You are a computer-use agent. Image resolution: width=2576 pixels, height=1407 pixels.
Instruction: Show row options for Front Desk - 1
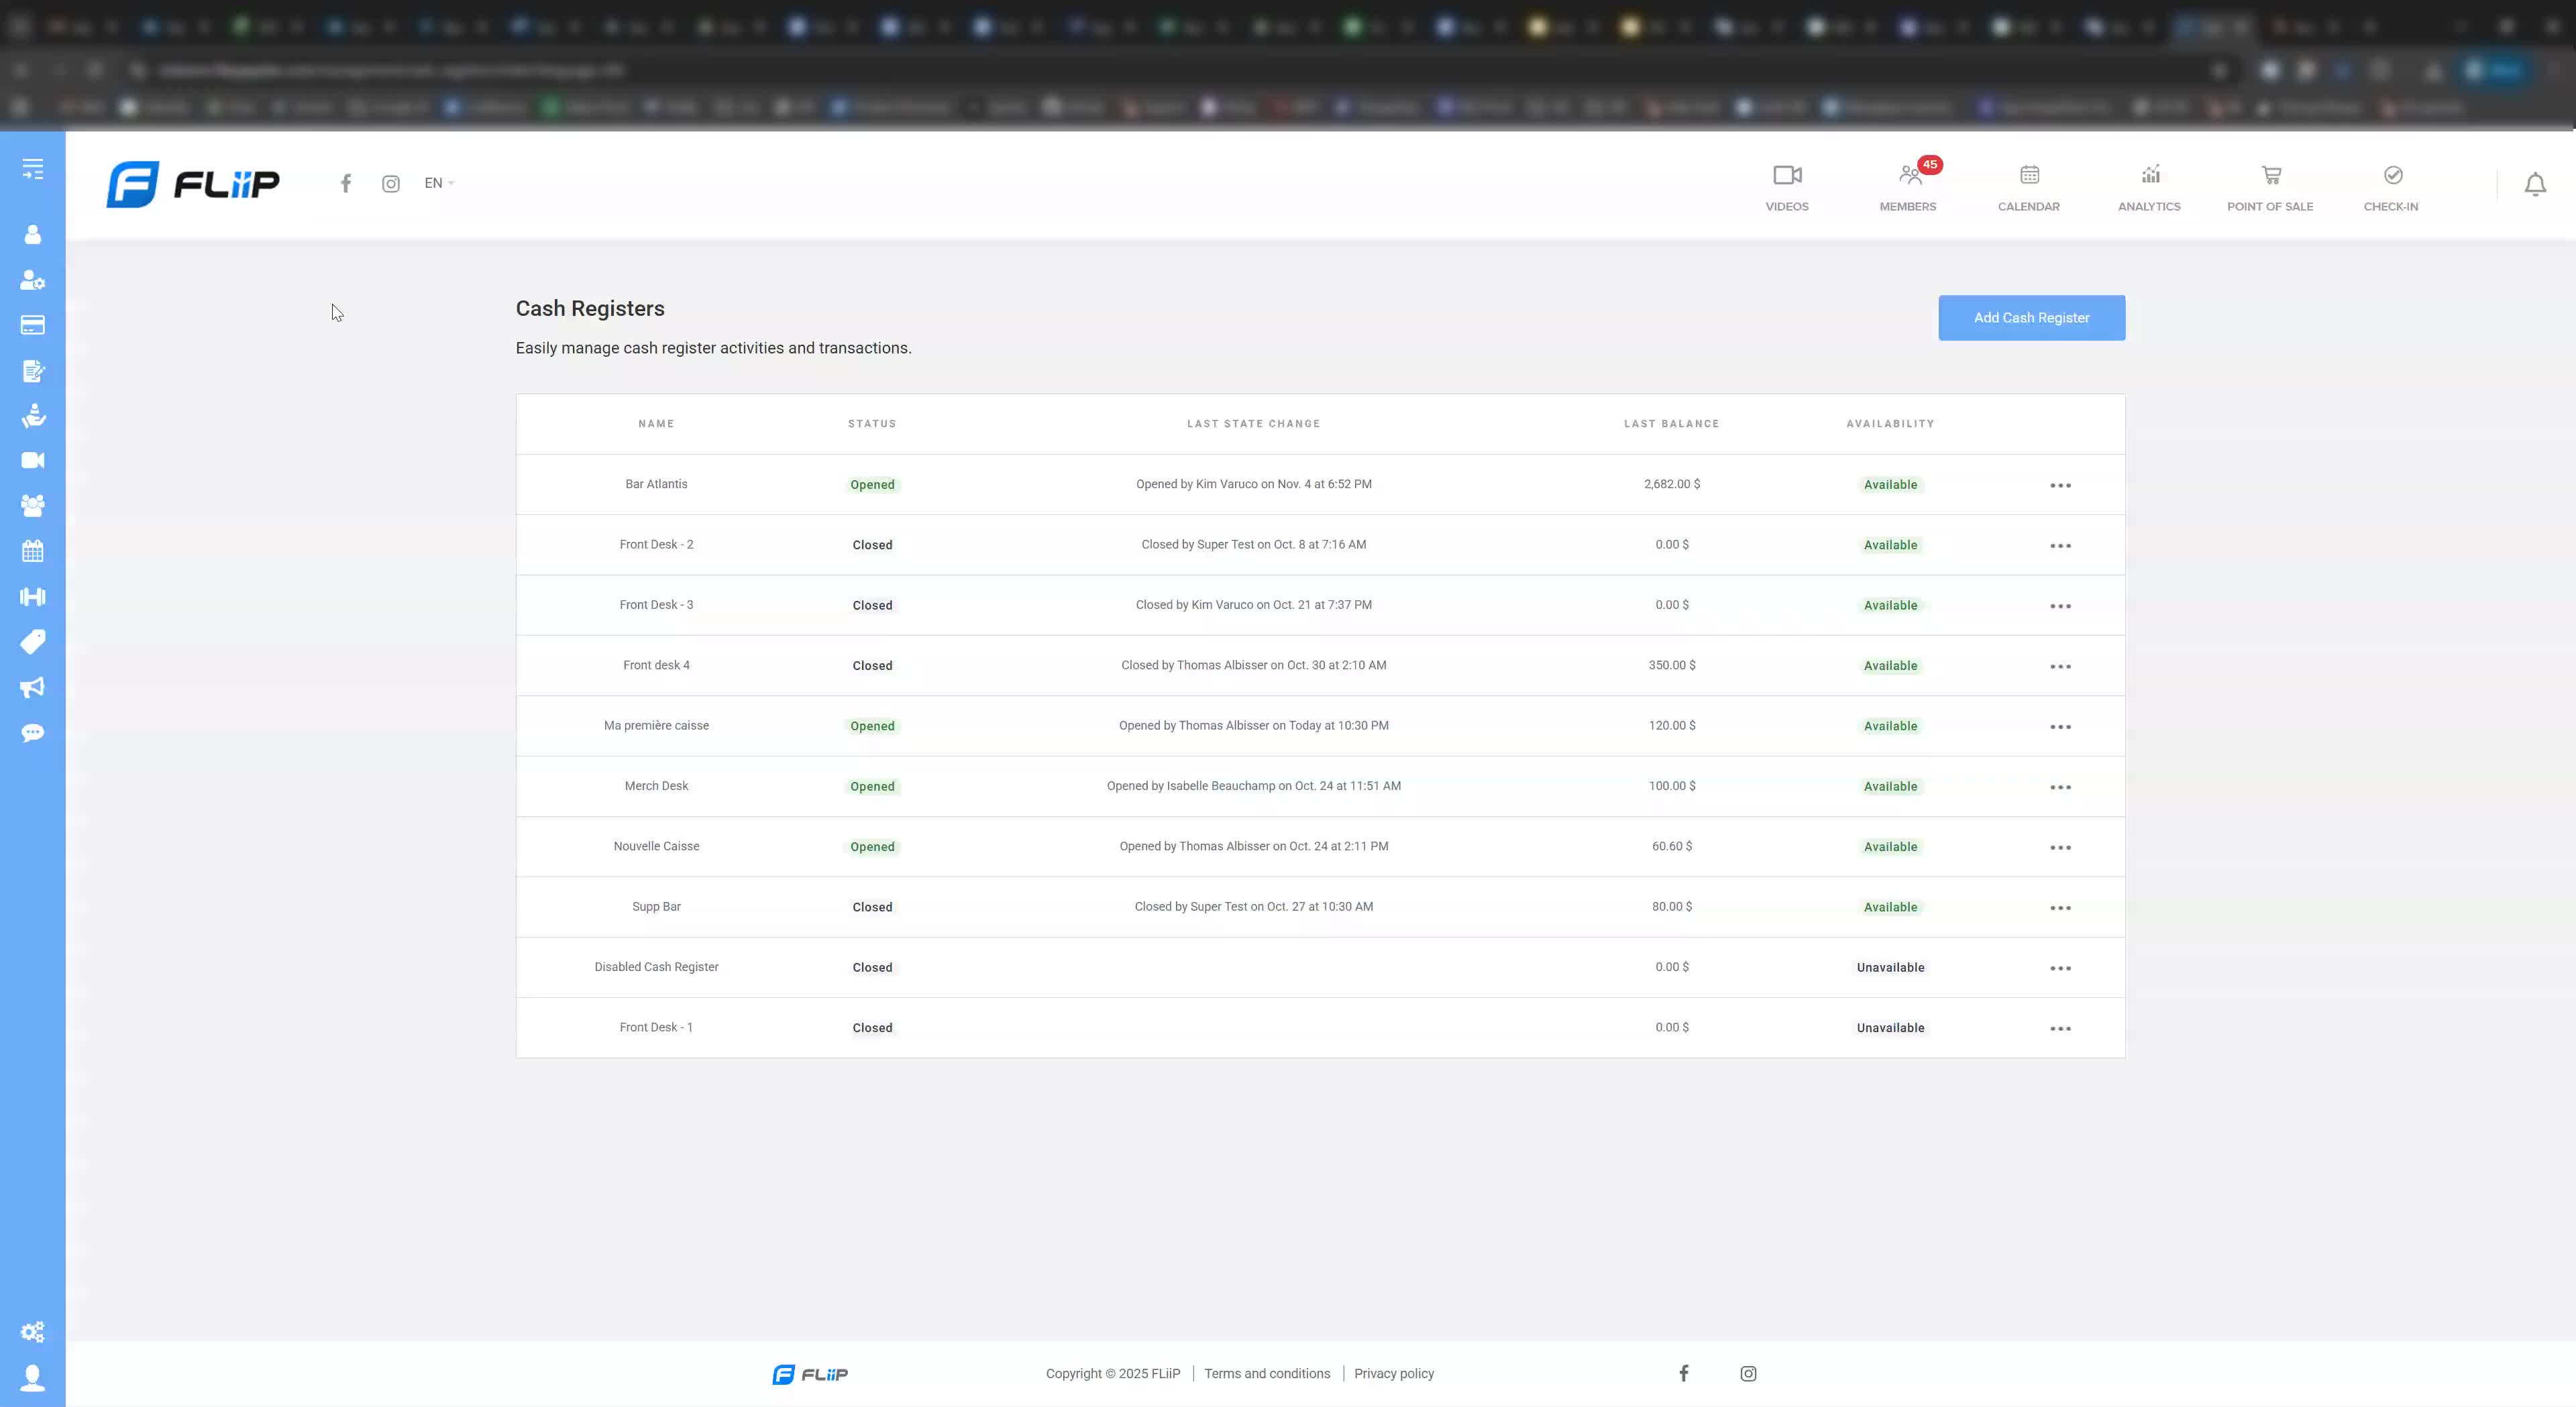coord(2061,1028)
